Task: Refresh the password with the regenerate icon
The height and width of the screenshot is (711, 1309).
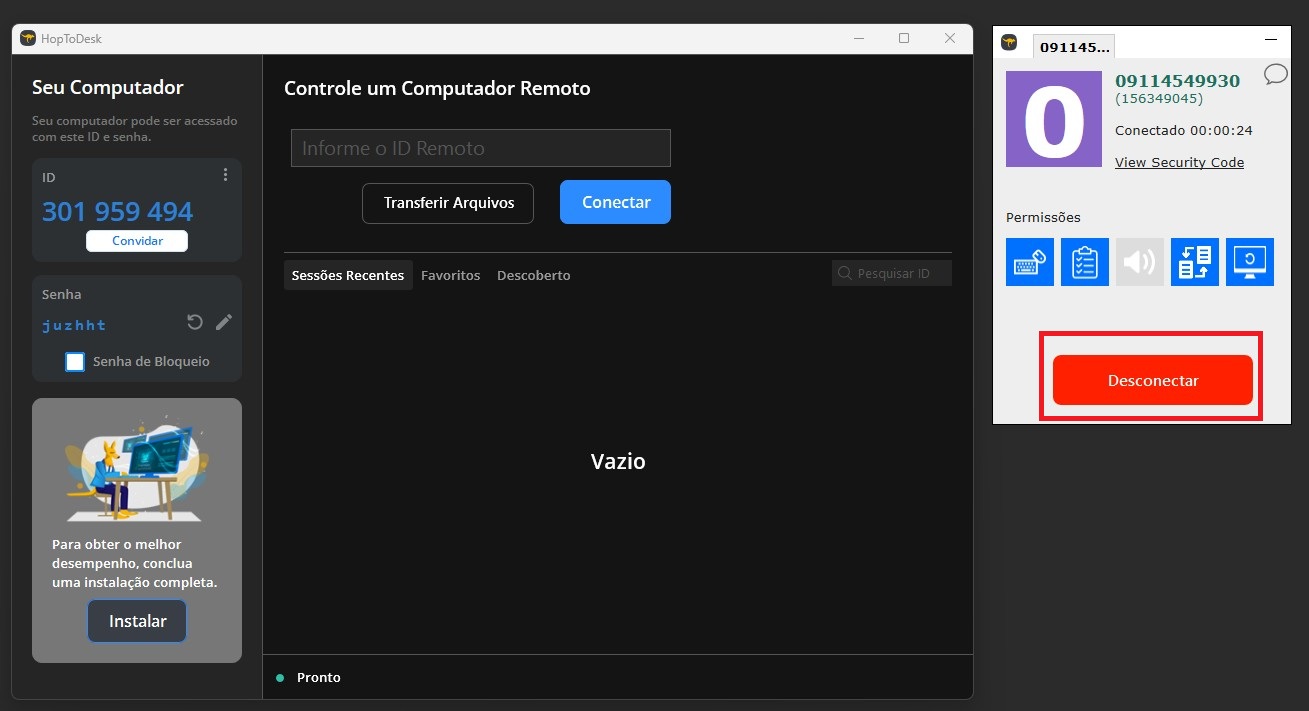Action: pos(195,322)
